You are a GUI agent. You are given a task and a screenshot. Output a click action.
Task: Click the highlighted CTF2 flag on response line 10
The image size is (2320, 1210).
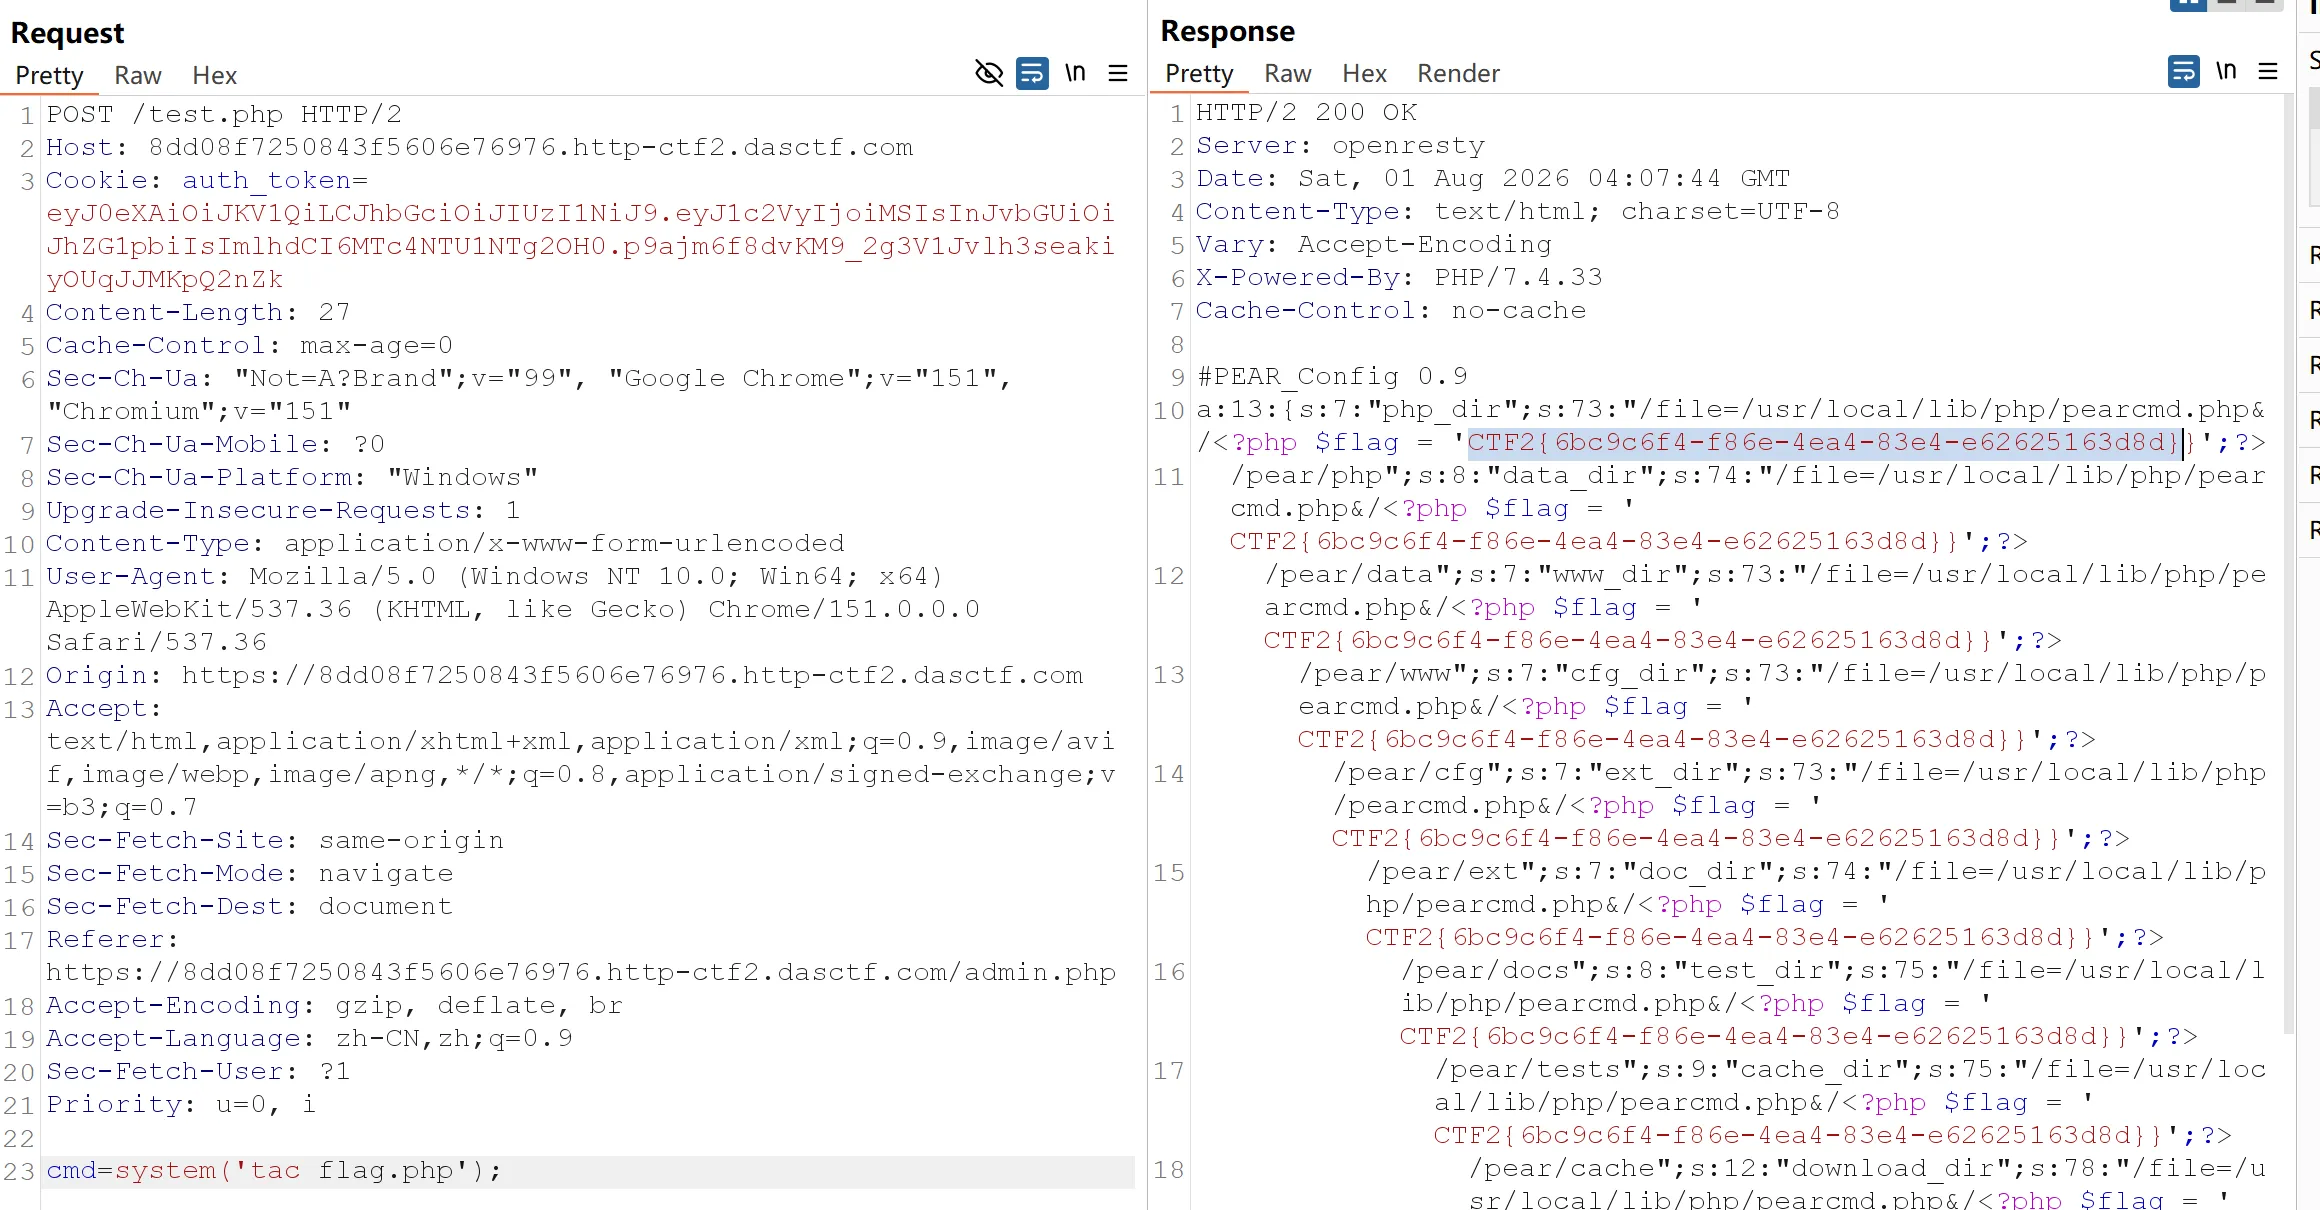click(x=1825, y=443)
